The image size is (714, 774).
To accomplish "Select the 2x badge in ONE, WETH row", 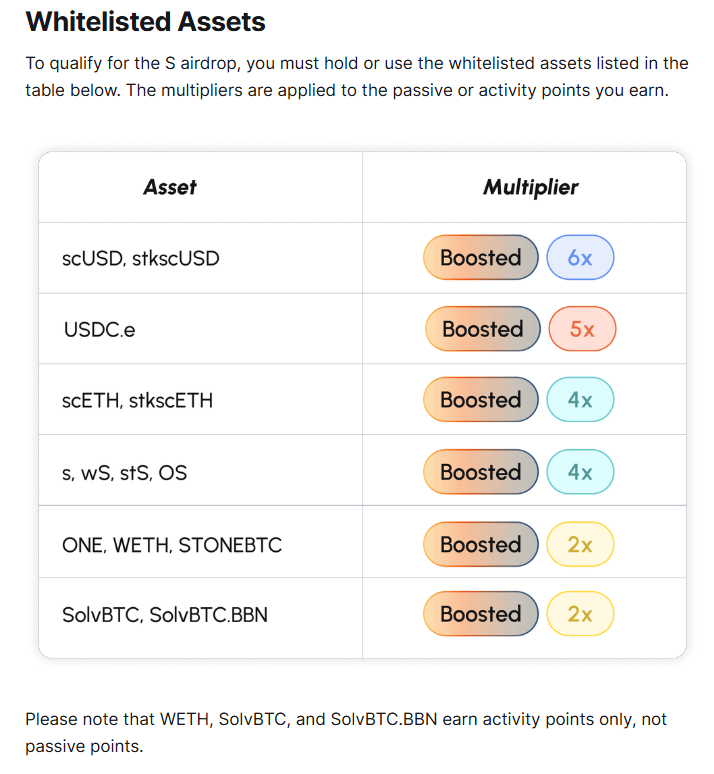I will coord(580,545).
